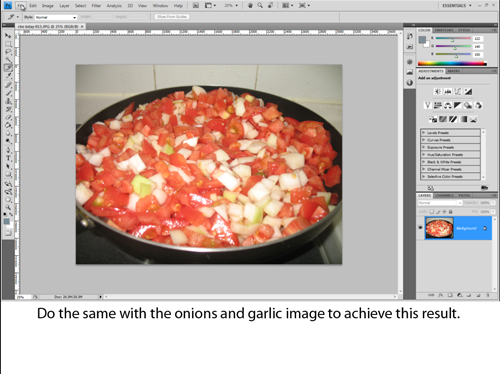Close the che bday 013.JPG document tab
Screen dimensions: 500x374
pyautogui.click(x=82, y=26)
